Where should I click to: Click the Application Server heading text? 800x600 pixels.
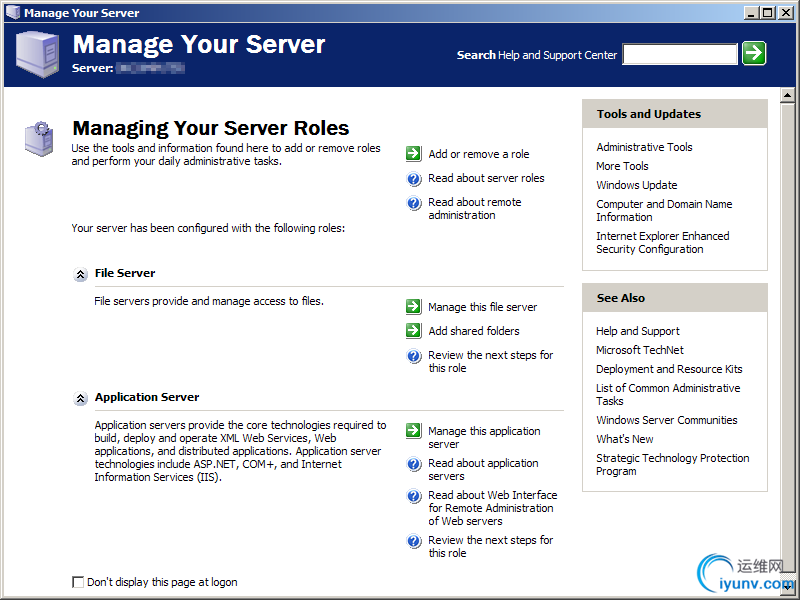[147, 397]
